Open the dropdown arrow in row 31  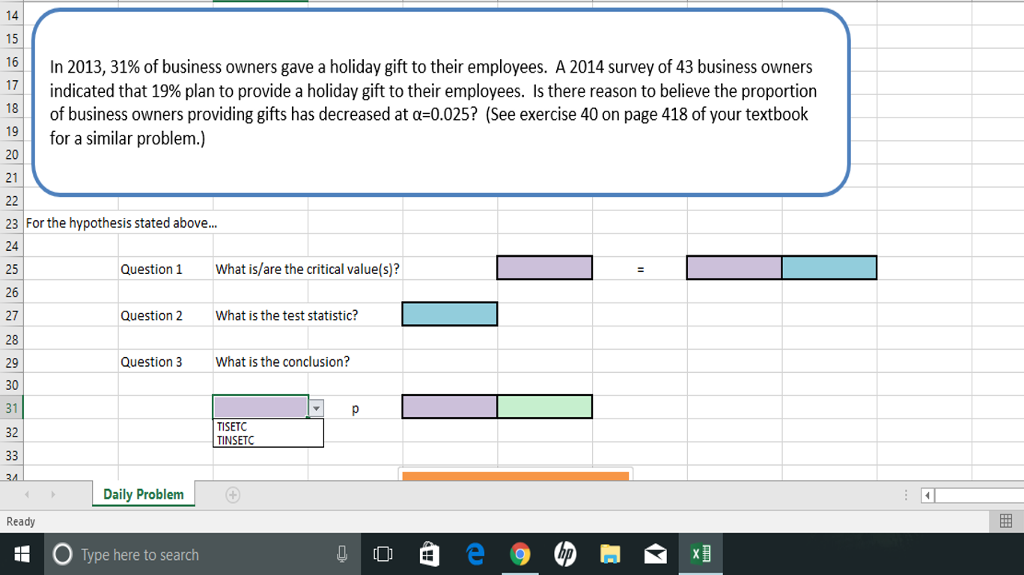pos(316,408)
